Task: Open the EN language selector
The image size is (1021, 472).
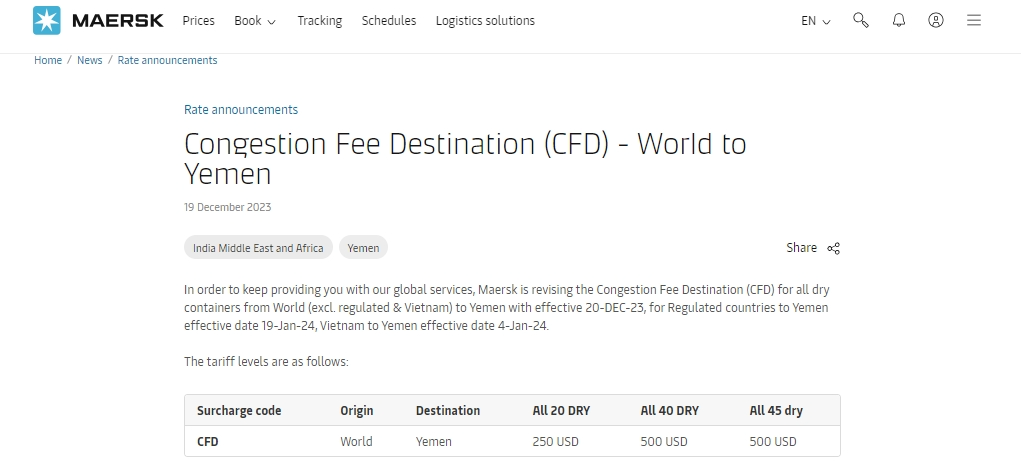Action: (x=815, y=20)
